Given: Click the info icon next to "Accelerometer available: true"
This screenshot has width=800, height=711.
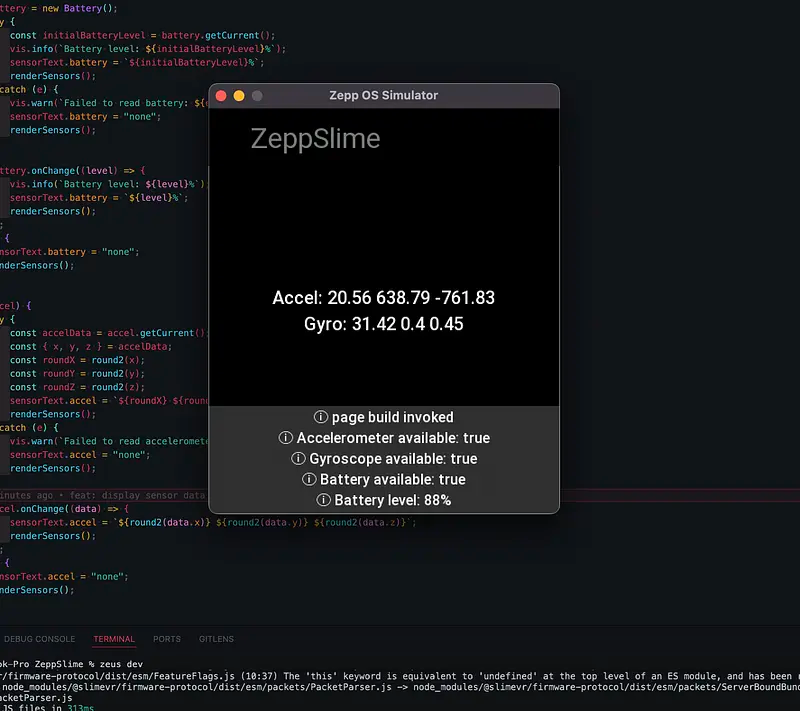Looking at the screenshot, I should (285, 438).
